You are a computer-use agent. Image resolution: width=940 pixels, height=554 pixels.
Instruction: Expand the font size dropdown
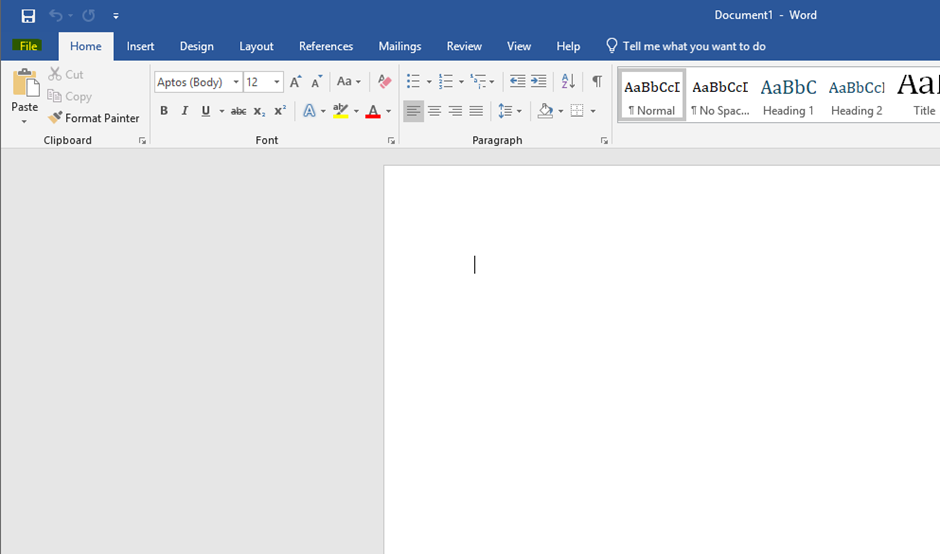tap(277, 82)
